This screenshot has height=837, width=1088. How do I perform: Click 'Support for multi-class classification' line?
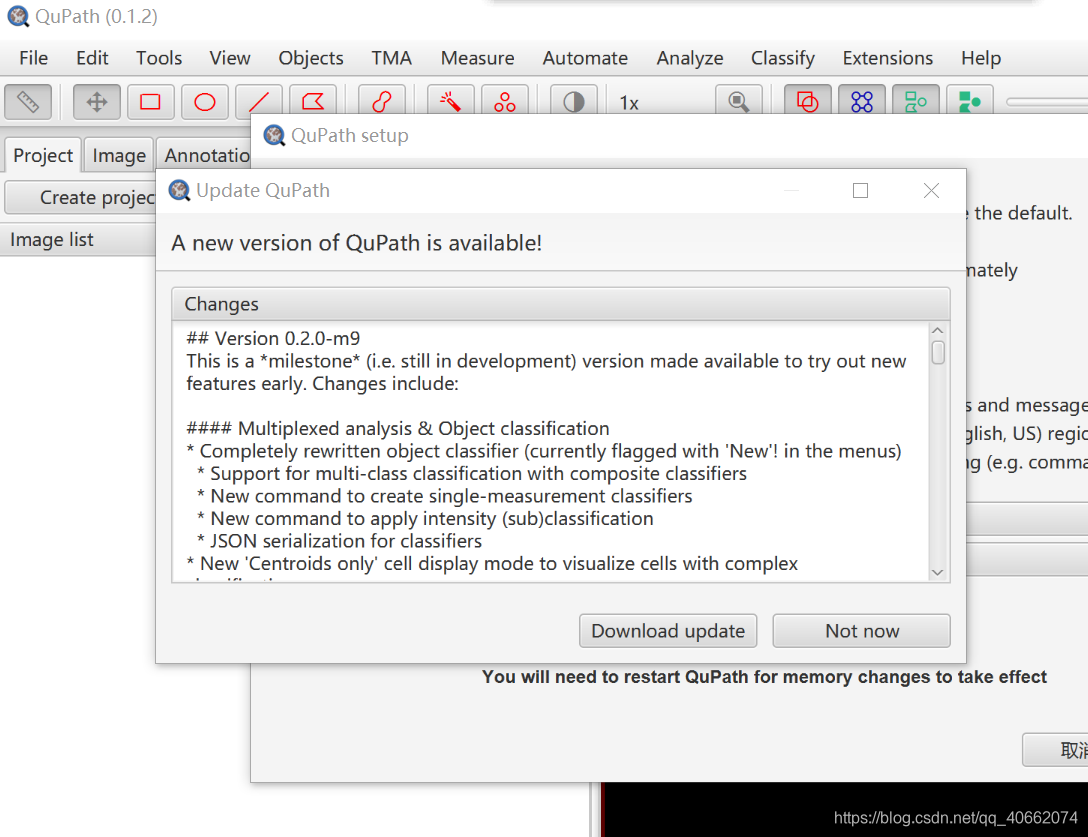(472, 473)
